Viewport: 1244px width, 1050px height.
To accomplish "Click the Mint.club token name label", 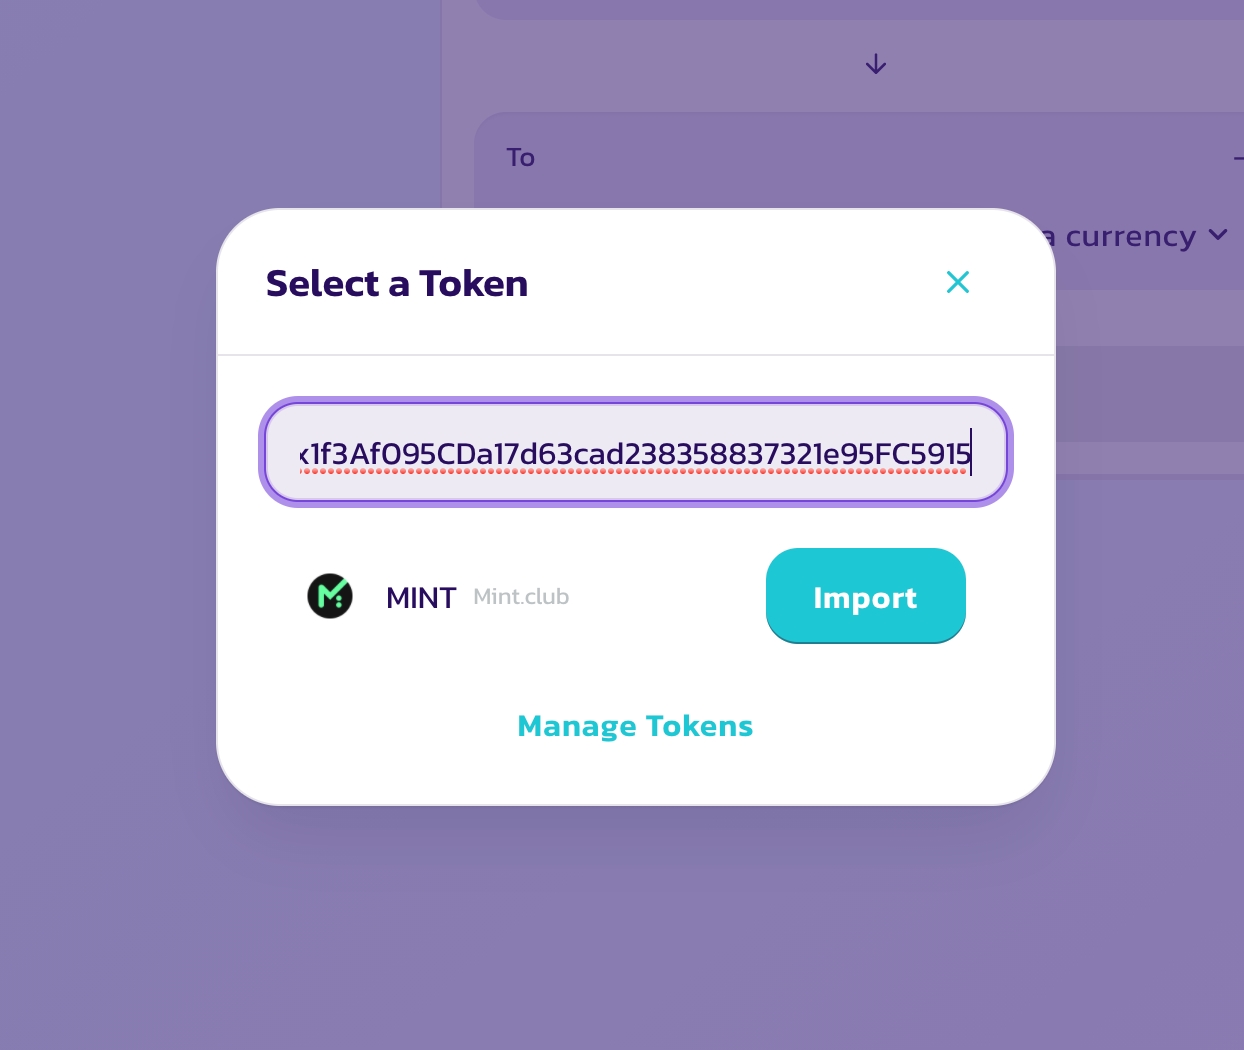I will 521,597.
